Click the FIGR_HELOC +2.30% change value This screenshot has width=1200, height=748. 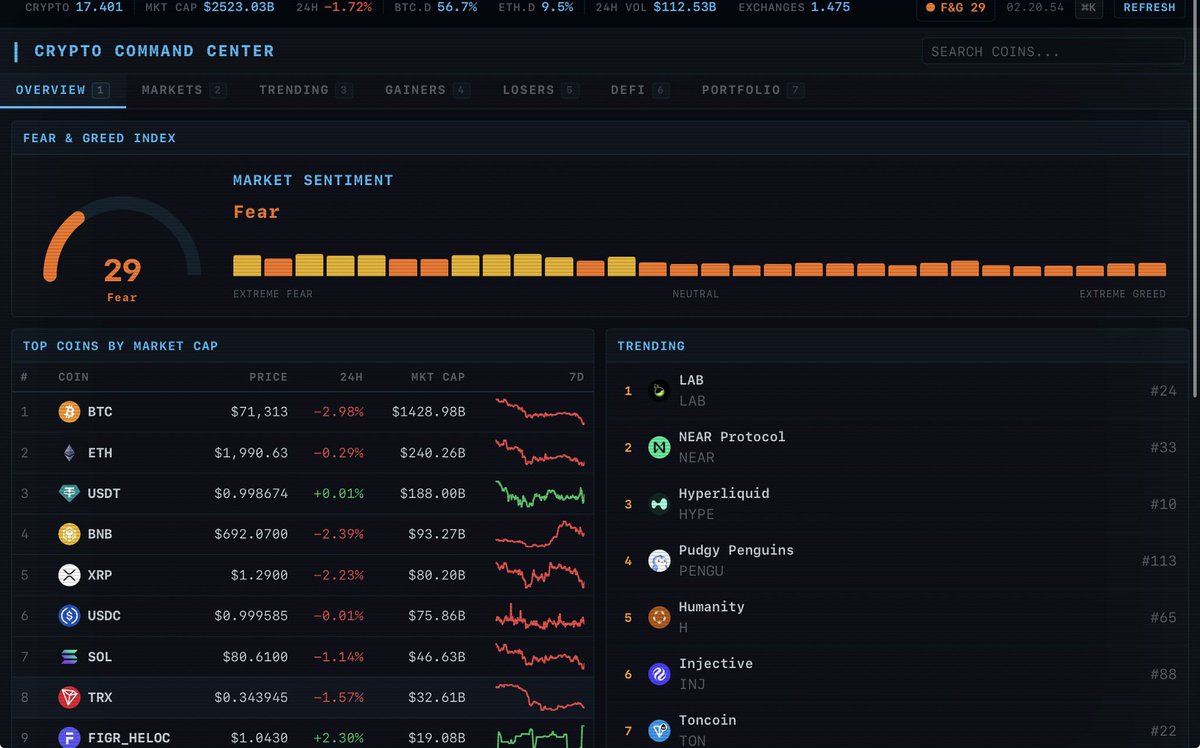tap(339, 738)
